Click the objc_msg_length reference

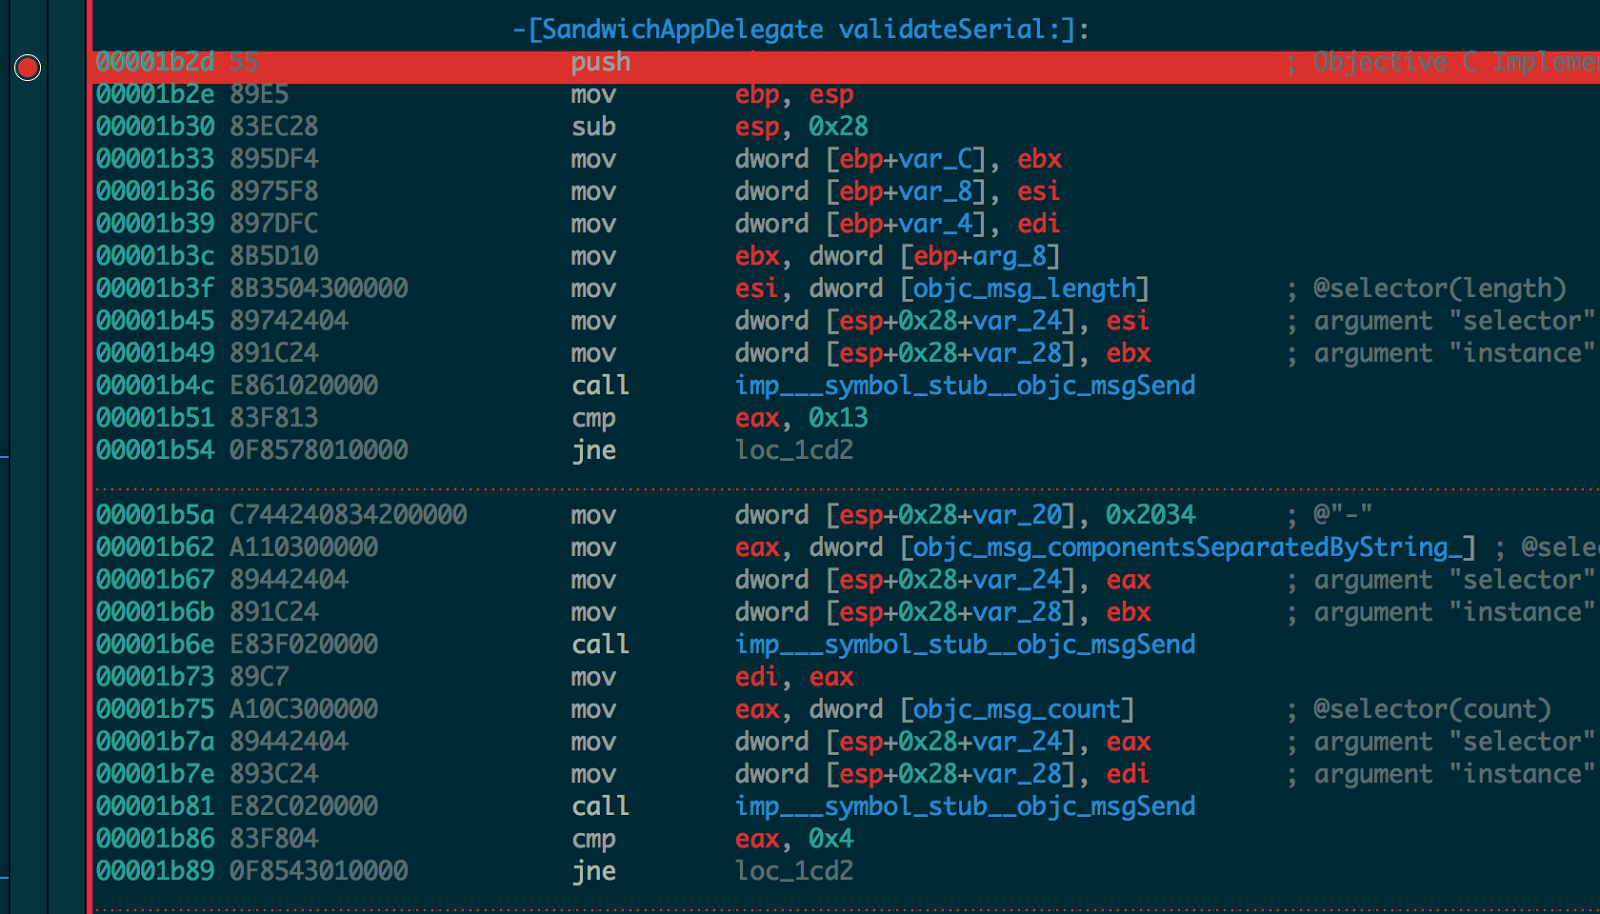[1024, 289]
